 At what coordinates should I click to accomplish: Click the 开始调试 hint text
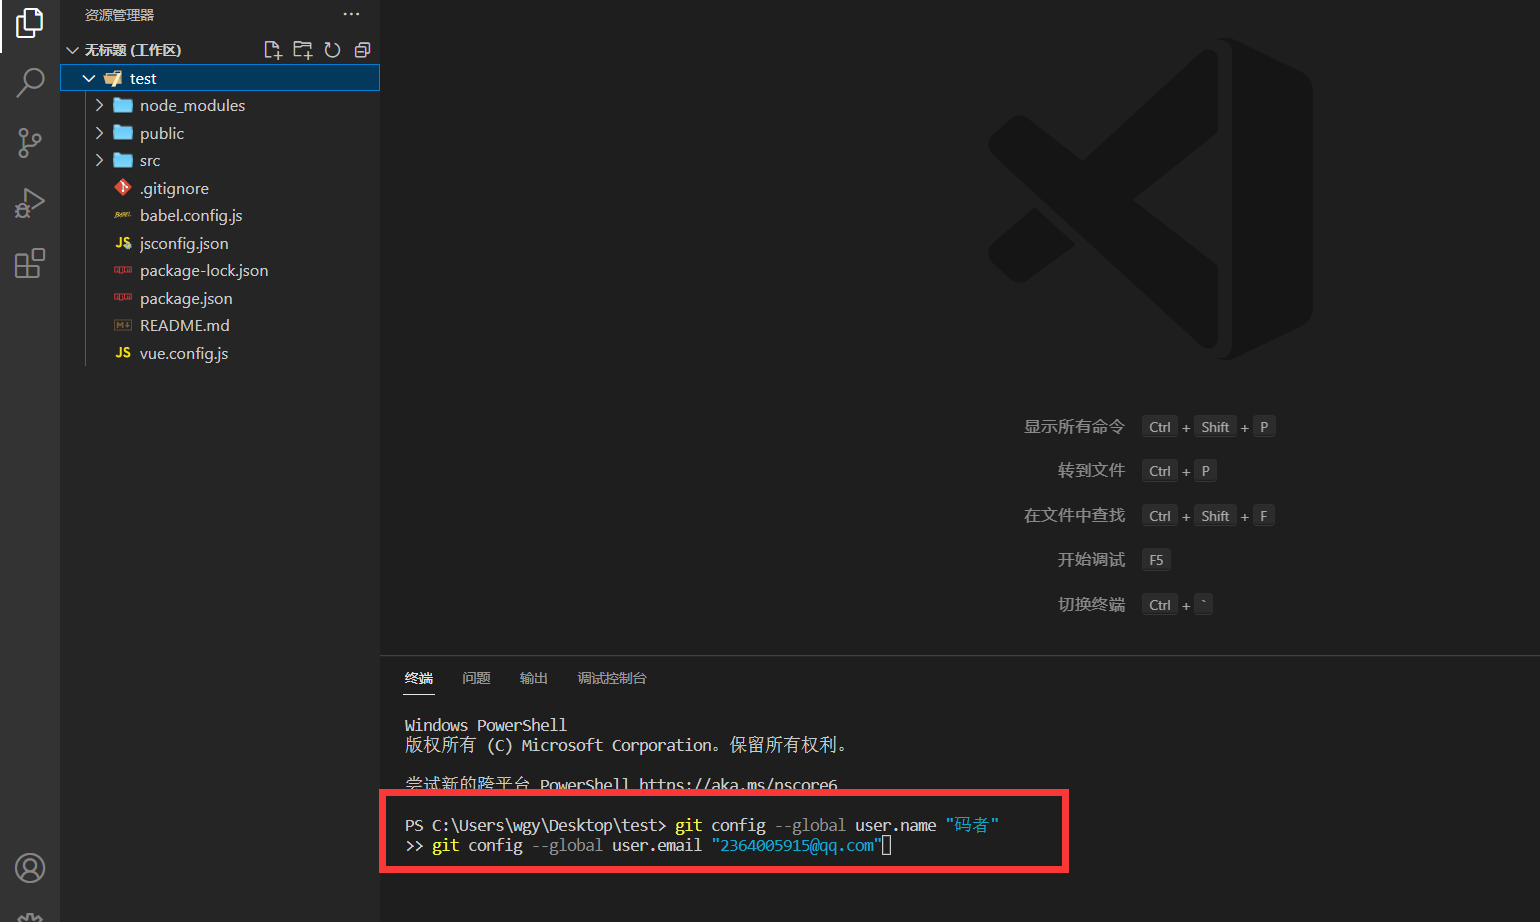1091,560
